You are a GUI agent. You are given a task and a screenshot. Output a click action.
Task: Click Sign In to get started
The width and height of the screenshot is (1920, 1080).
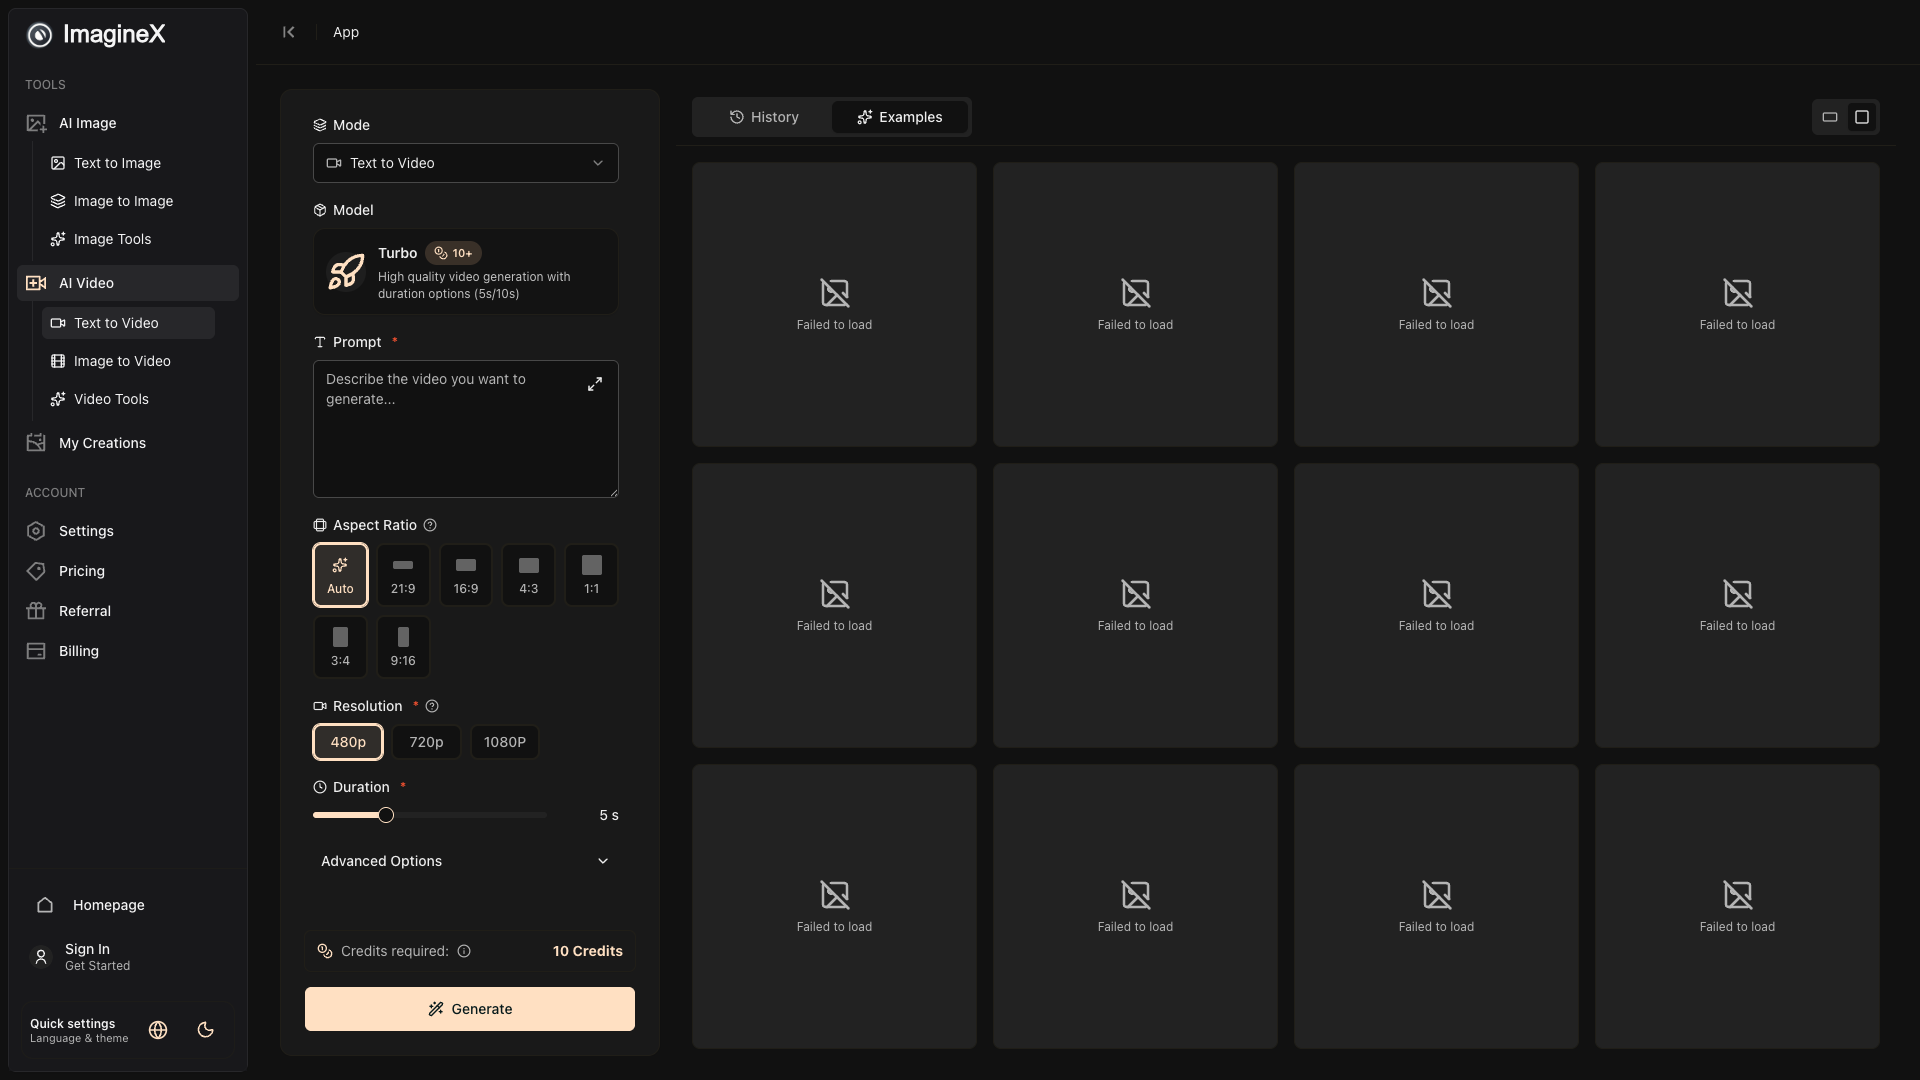point(128,957)
